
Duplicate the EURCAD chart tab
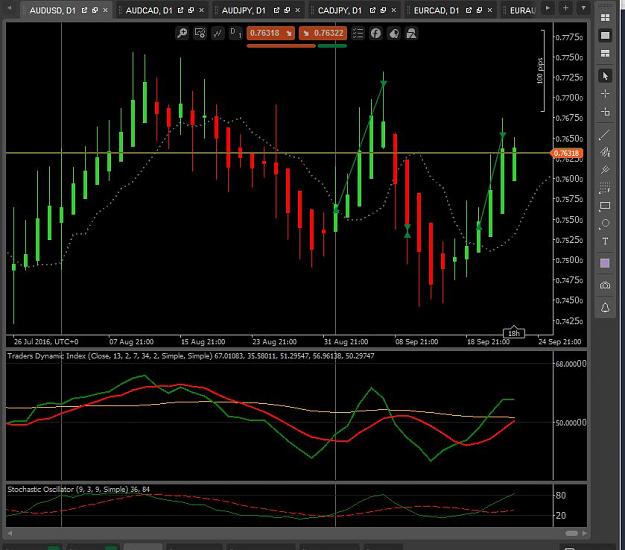[x=480, y=10]
